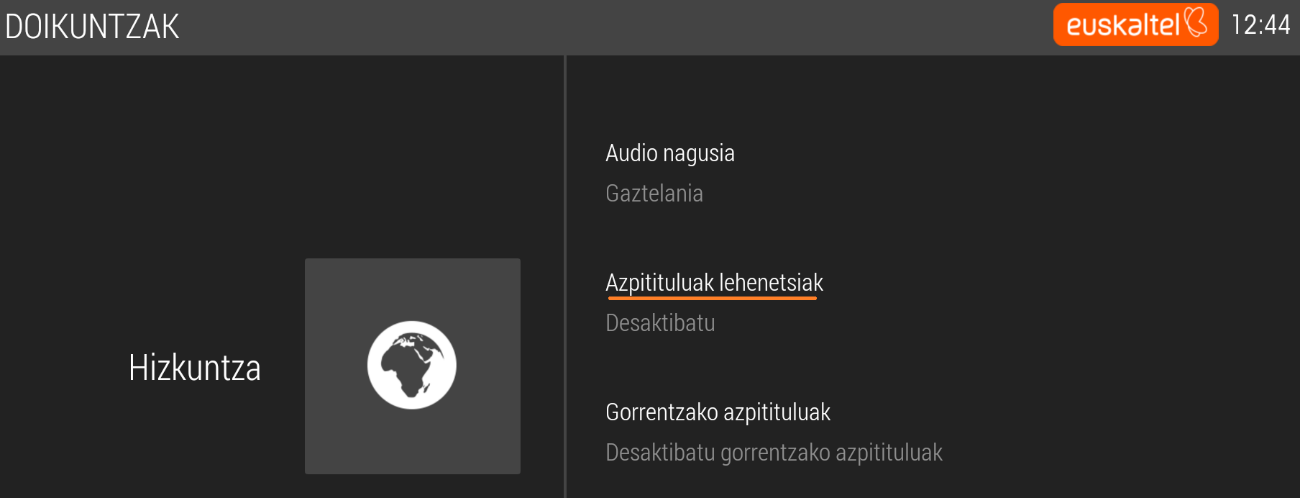Expand Azpitituluak lehenetsiak subtitle options
The height and width of the screenshot is (498, 1300).
(x=714, y=283)
